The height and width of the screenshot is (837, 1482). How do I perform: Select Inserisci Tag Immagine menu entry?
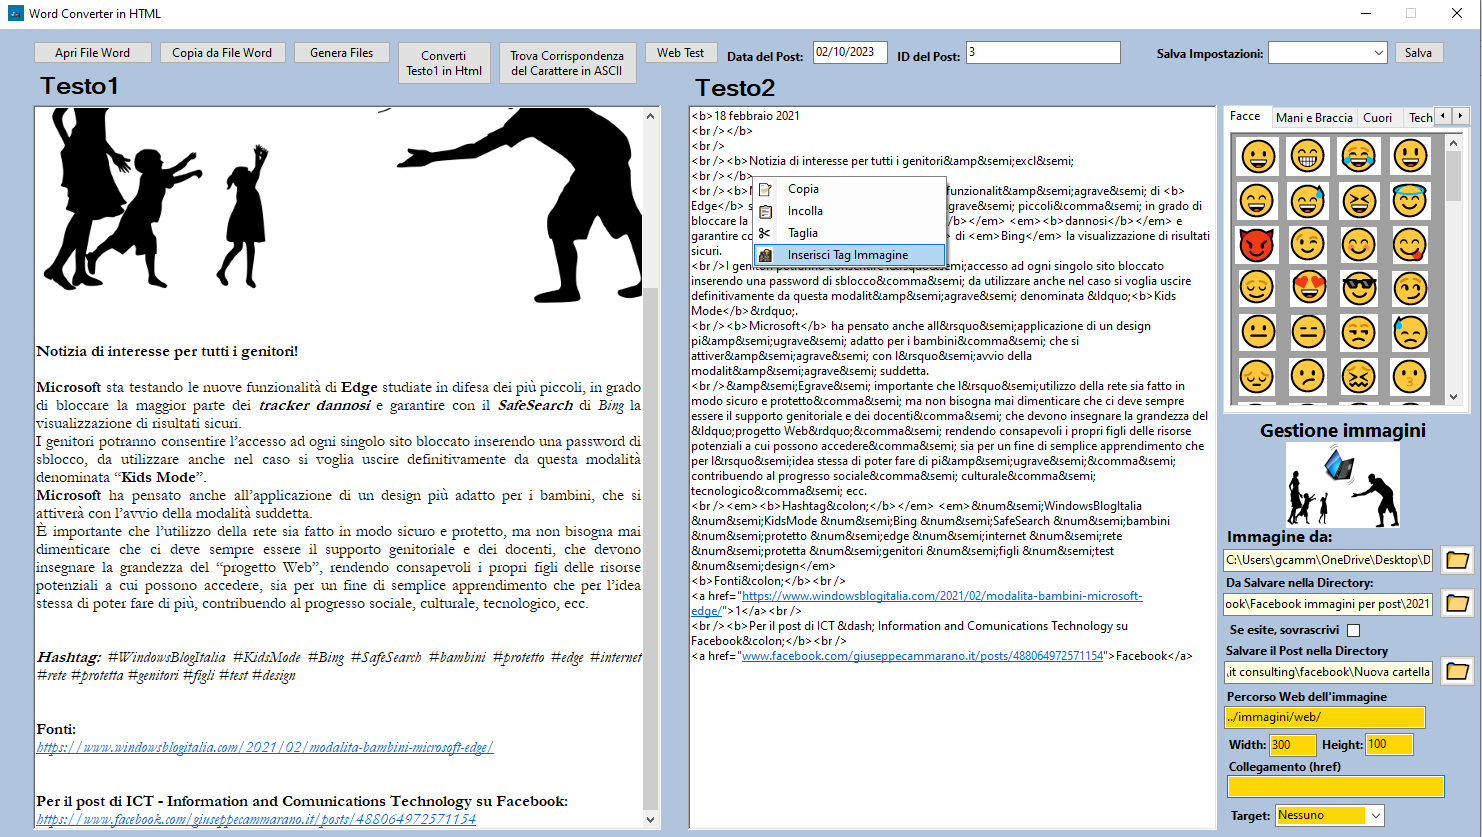point(848,255)
